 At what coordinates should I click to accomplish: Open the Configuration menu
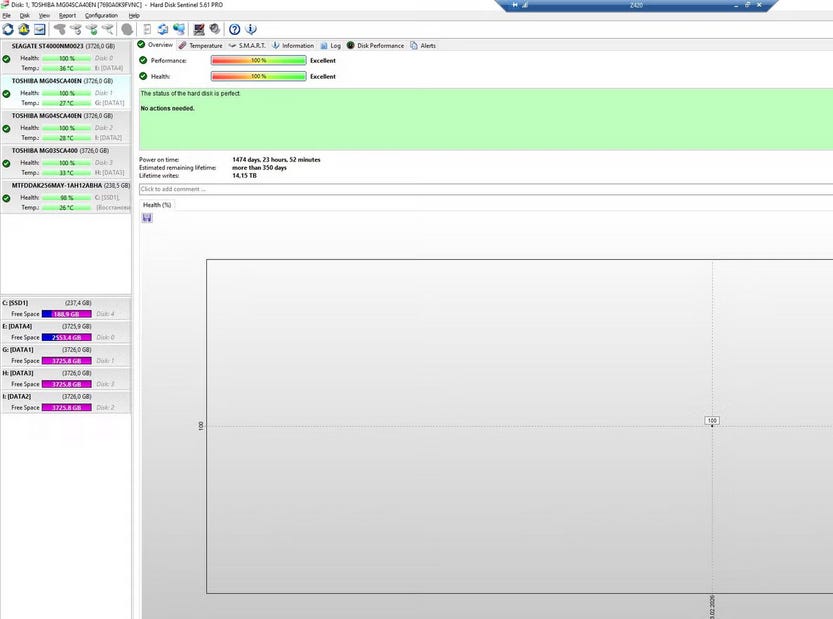coord(101,16)
